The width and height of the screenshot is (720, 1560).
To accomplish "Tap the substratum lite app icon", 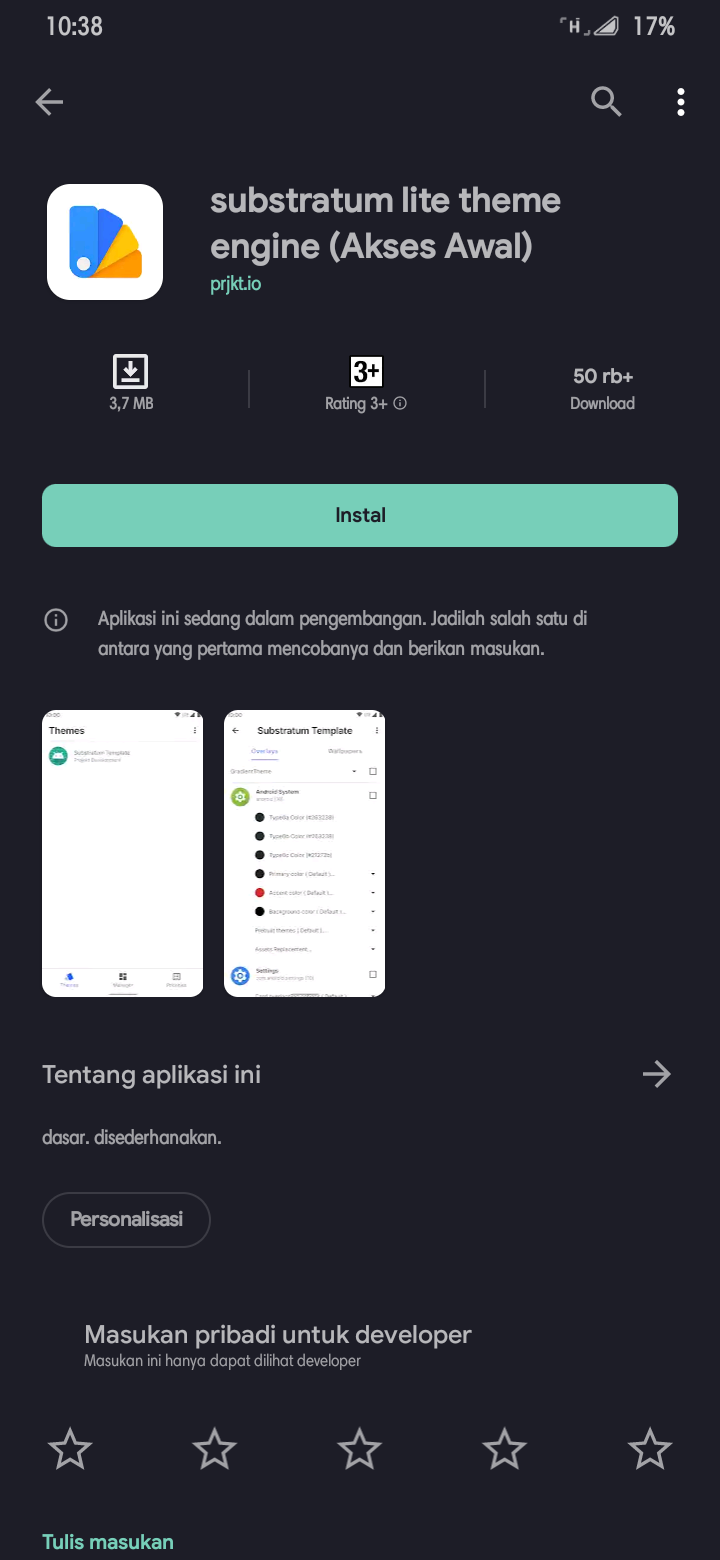I will click(105, 242).
